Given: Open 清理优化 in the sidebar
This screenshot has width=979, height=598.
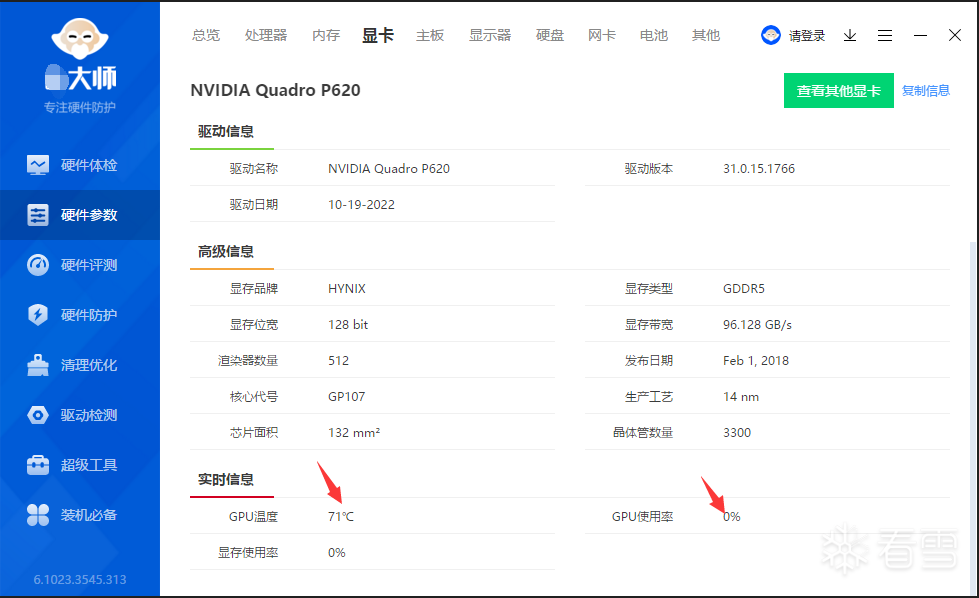Looking at the screenshot, I should pyautogui.click(x=80, y=365).
